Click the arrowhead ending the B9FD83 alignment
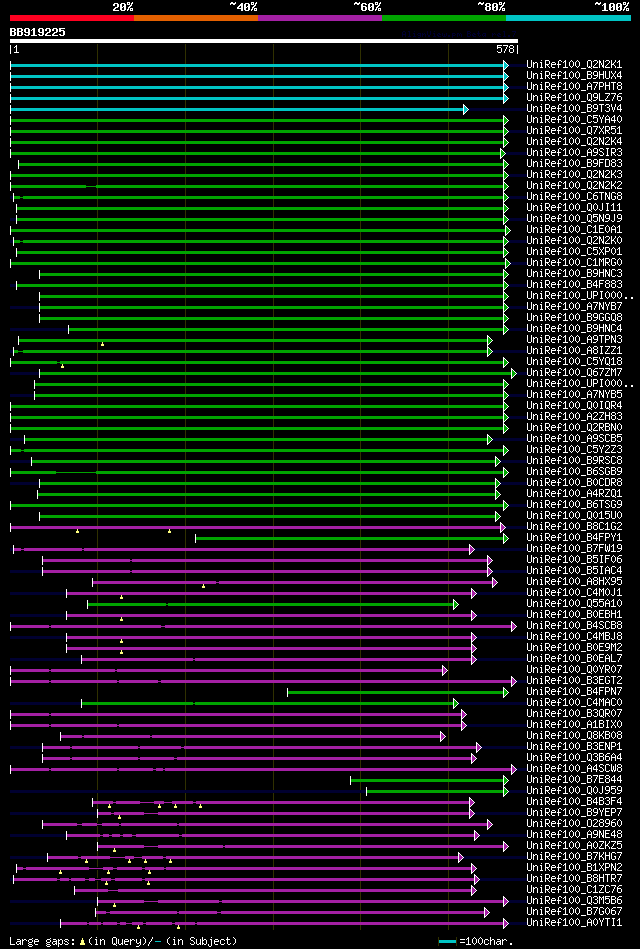The height and width of the screenshot is (949, 640). pos(506,164)
